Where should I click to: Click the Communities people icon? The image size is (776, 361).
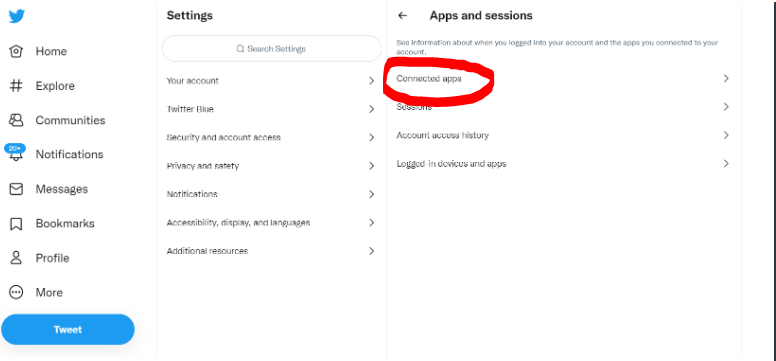[x=16, y=120]
